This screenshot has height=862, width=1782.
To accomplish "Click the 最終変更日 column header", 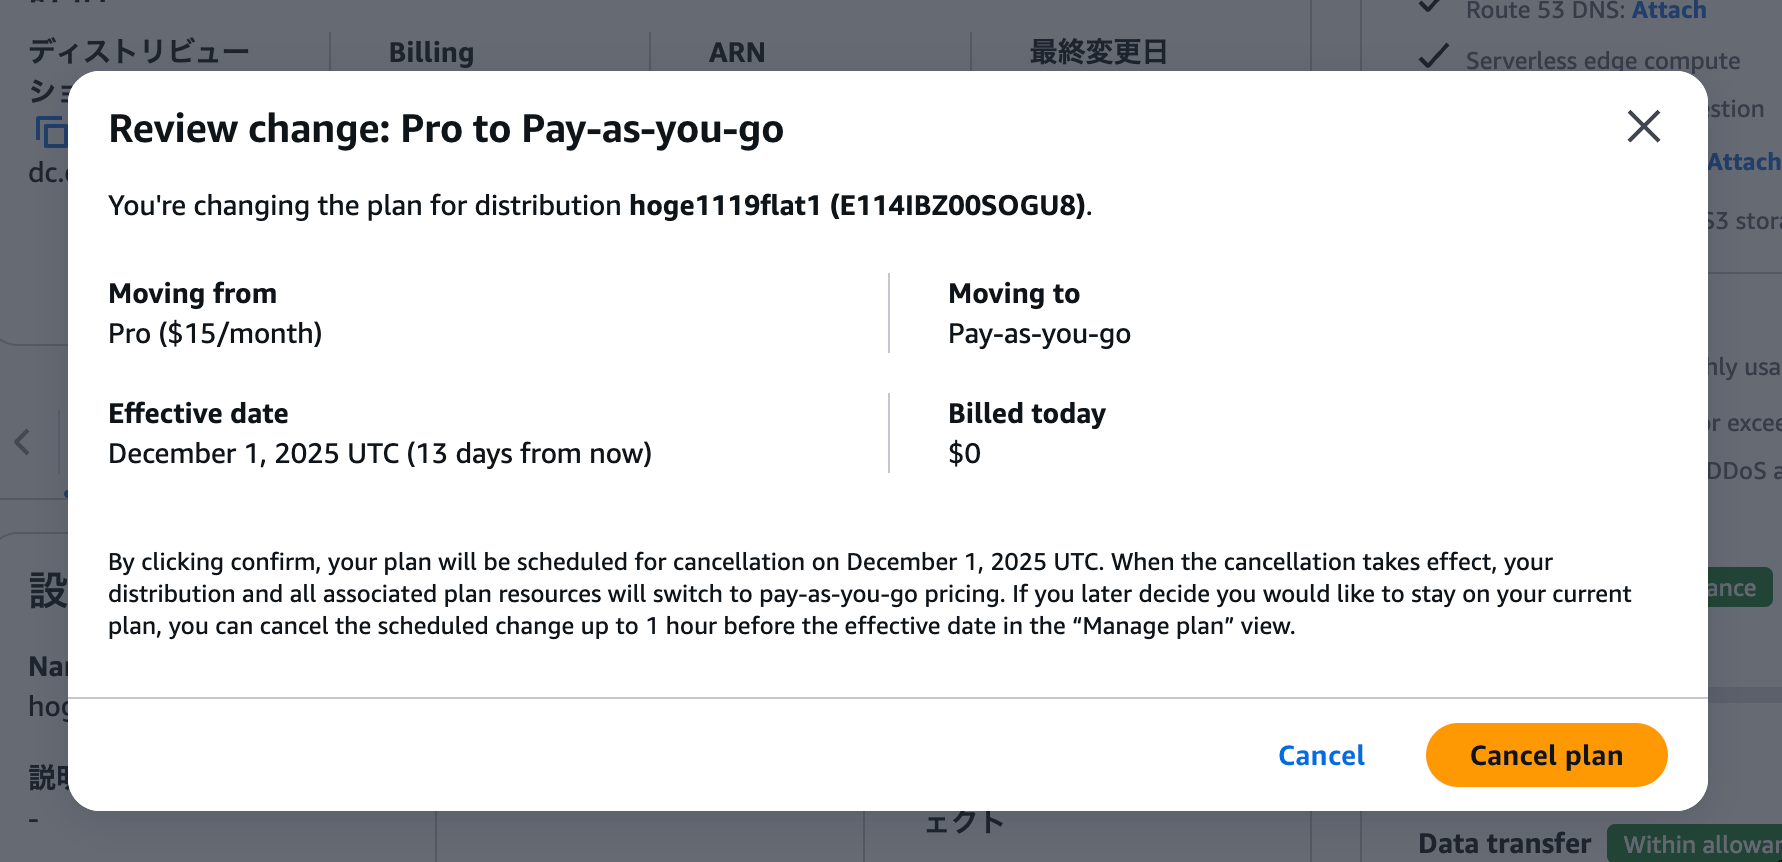I will 1098,52.
